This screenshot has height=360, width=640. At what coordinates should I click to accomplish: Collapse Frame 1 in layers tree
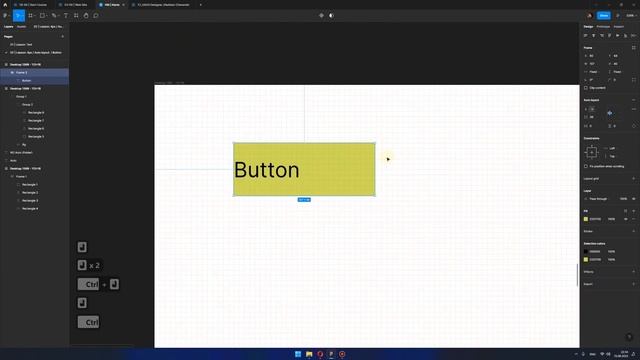click(12, 177)
